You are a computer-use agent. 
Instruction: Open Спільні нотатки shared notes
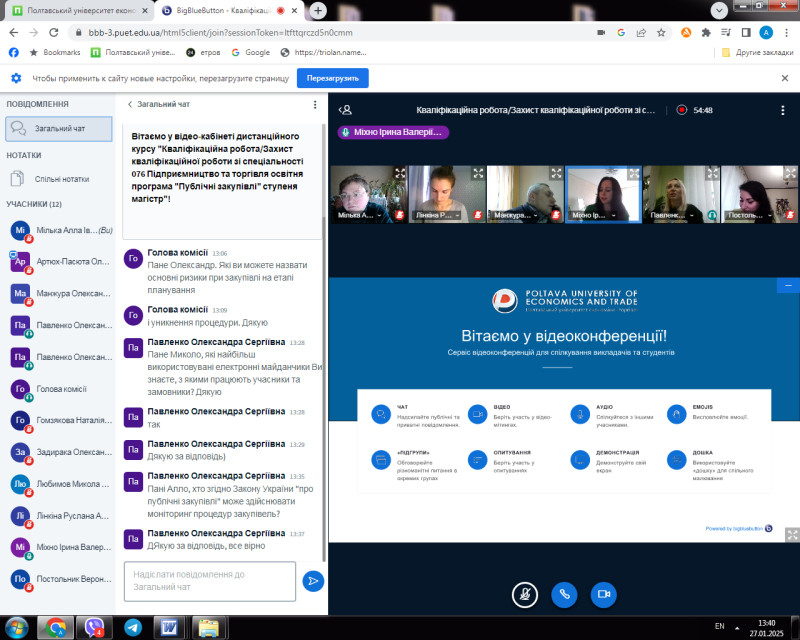[60, 179]
